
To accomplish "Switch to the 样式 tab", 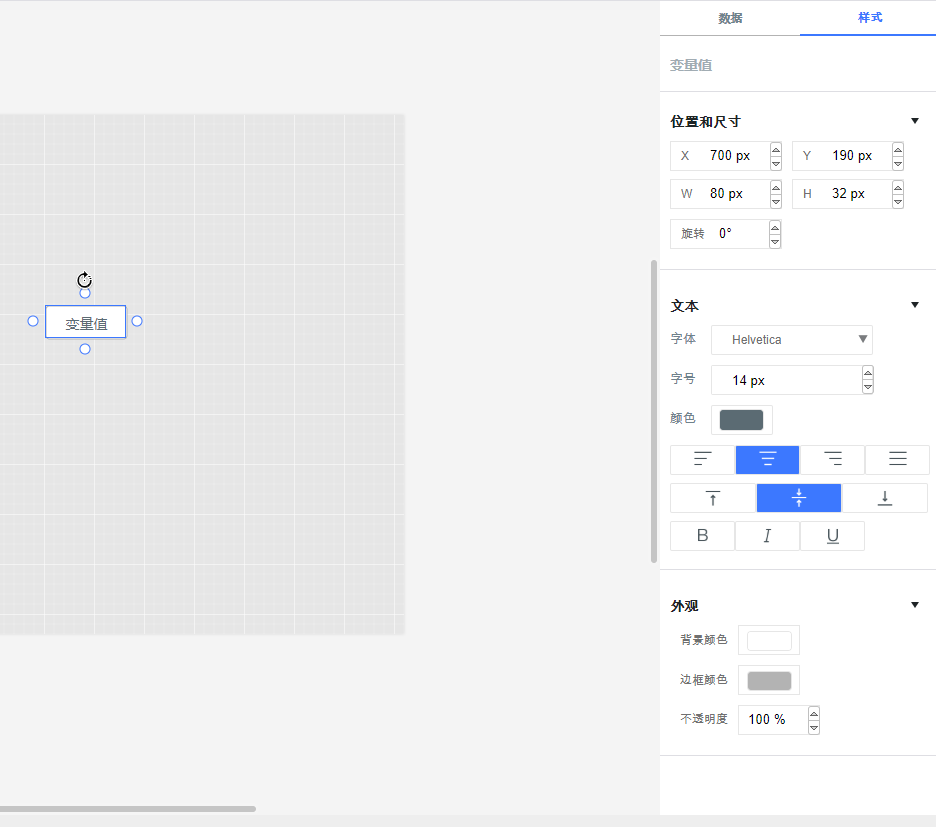I will tap(870, 18).
